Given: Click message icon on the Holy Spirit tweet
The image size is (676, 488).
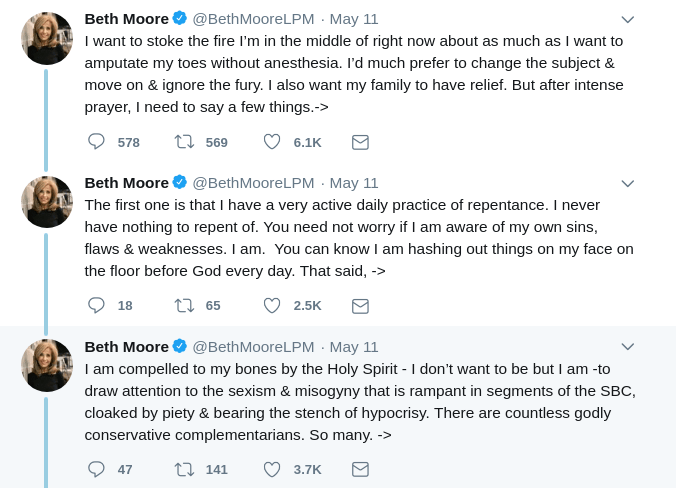Looking at the screenshot, I should (360, 469).
